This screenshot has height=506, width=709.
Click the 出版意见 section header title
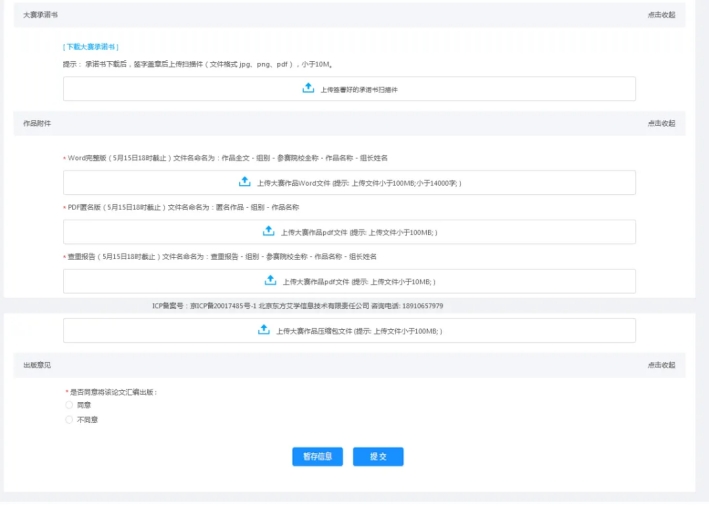(37, 366)
